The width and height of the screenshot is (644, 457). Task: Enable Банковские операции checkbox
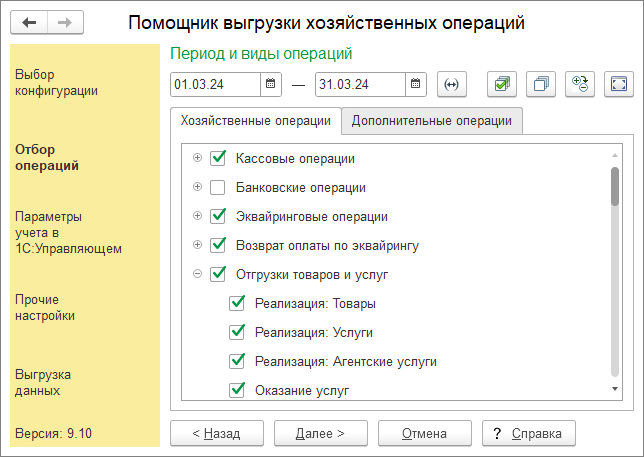point(218,188)
